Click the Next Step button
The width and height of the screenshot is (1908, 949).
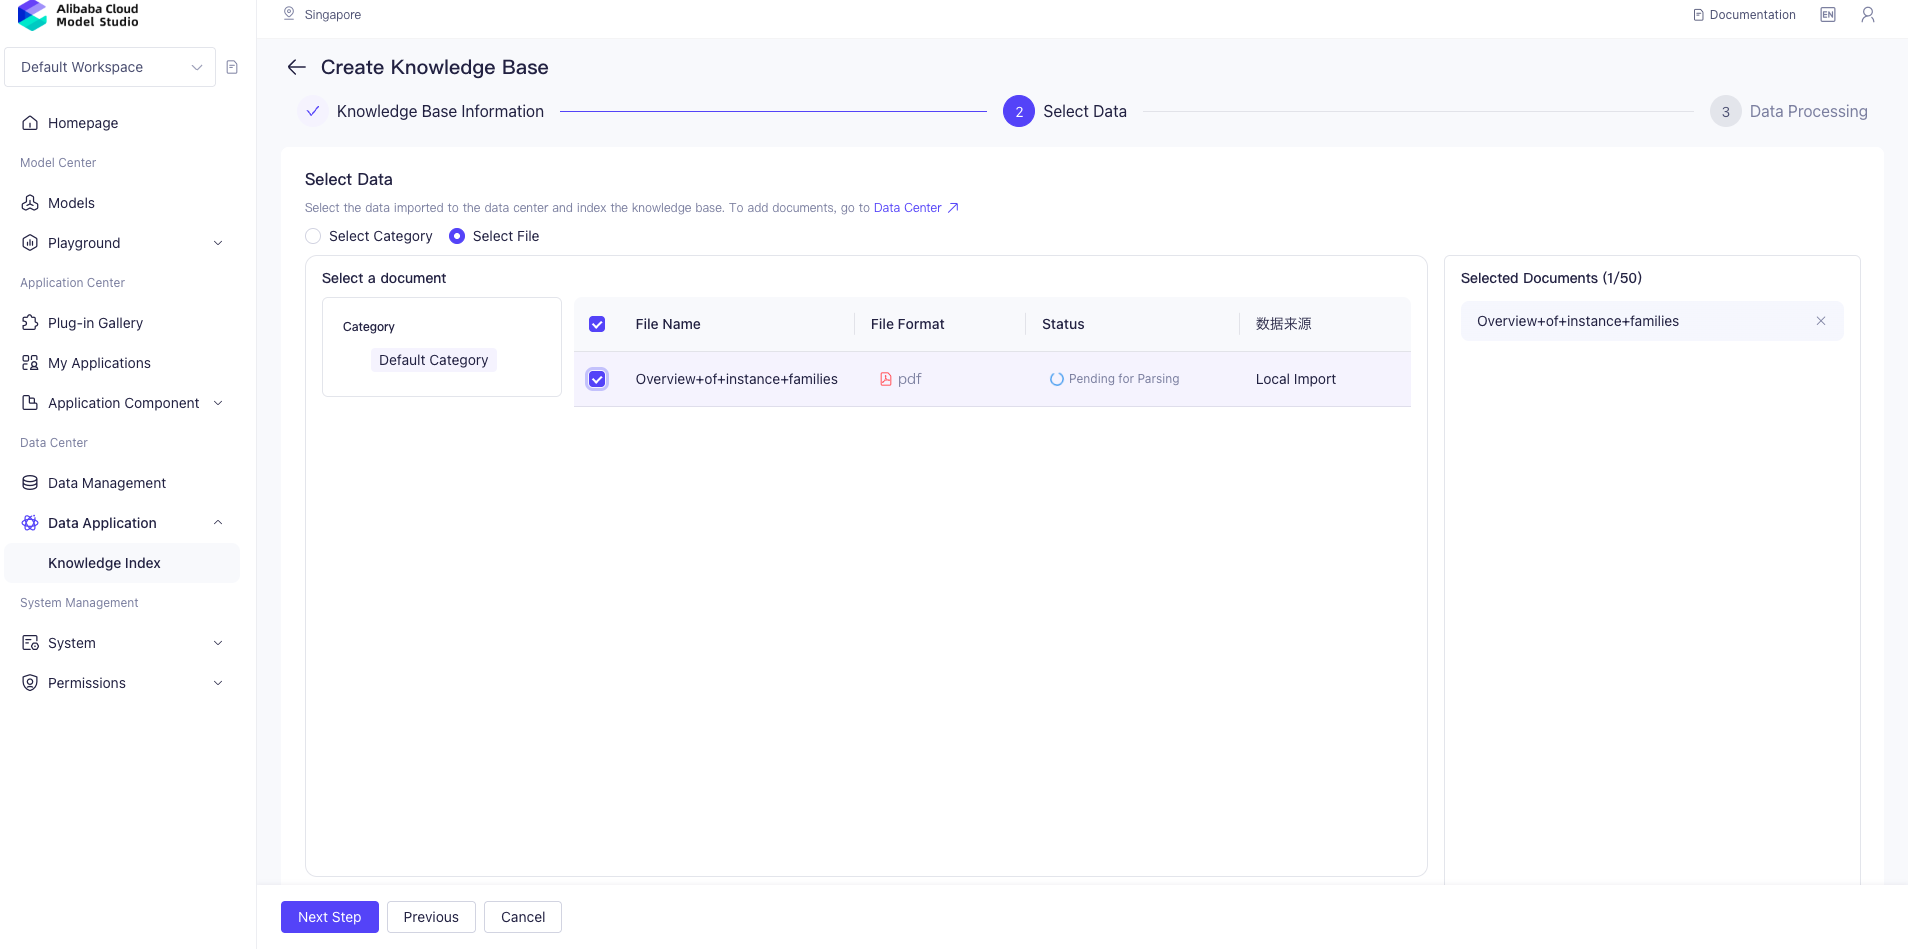[329, 917]
